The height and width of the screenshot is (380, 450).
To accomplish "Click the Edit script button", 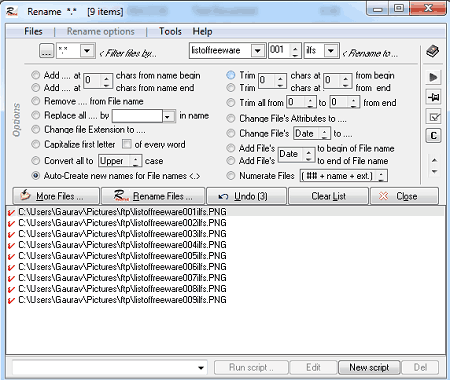I will tap(313, 367).
